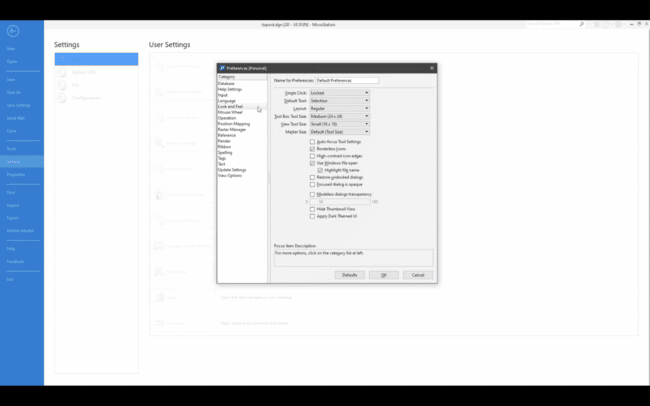Enable Apply Dark Themed UI checkbox

[x=313, y=216]
